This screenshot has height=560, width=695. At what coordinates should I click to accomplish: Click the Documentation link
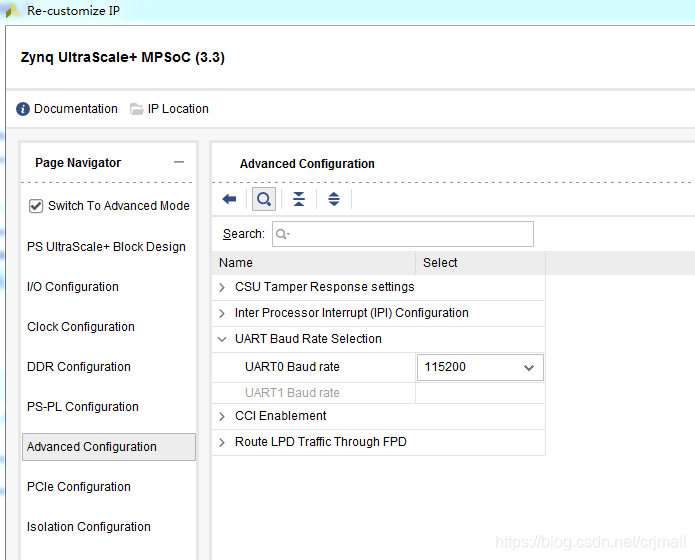coord(76,109)
